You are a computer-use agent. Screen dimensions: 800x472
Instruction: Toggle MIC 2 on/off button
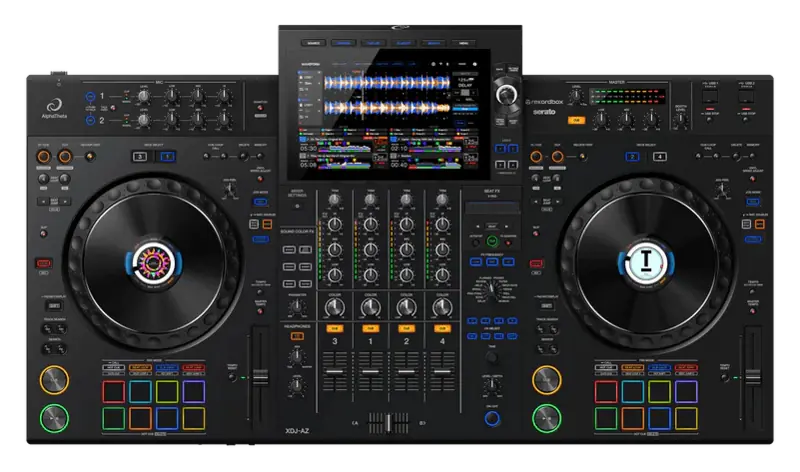[90, 120]
